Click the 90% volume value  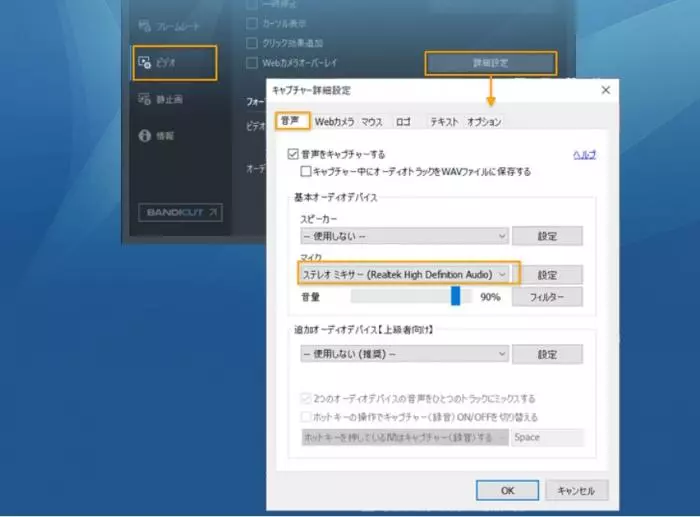tap(490, 297)
